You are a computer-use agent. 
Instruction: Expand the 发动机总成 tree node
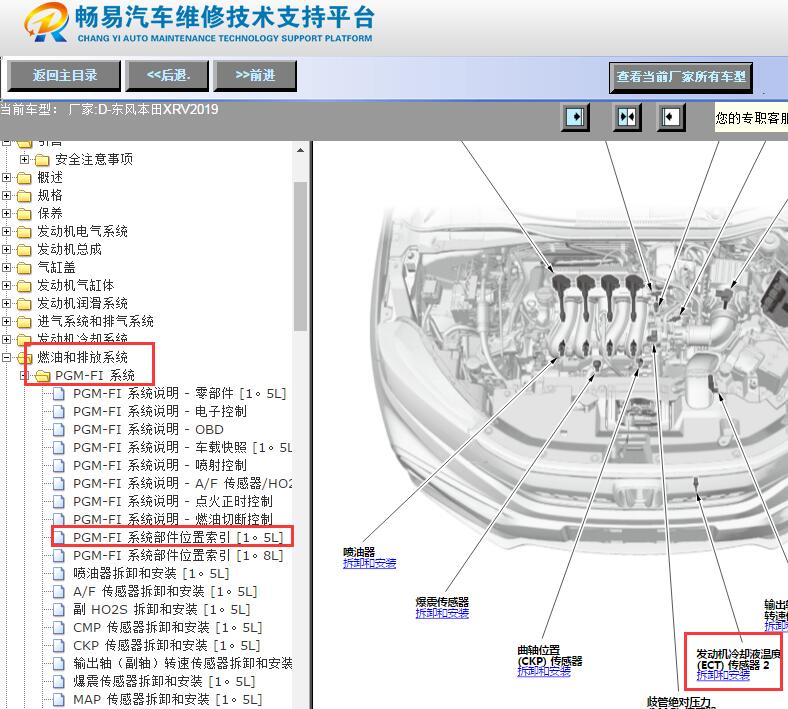point(7,249)
